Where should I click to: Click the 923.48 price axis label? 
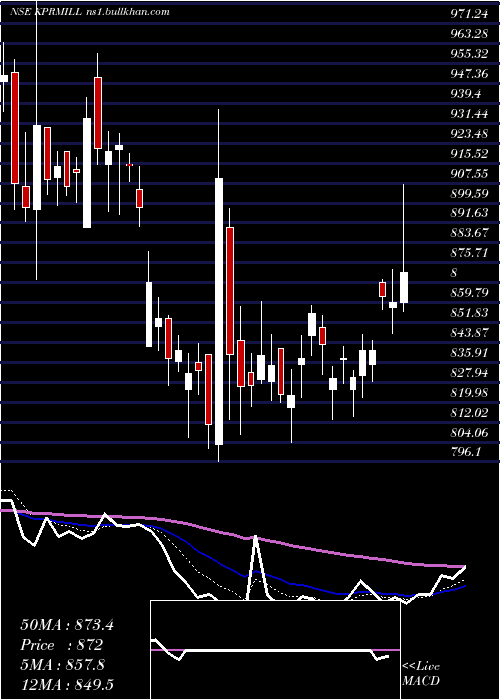click(469, 133)
